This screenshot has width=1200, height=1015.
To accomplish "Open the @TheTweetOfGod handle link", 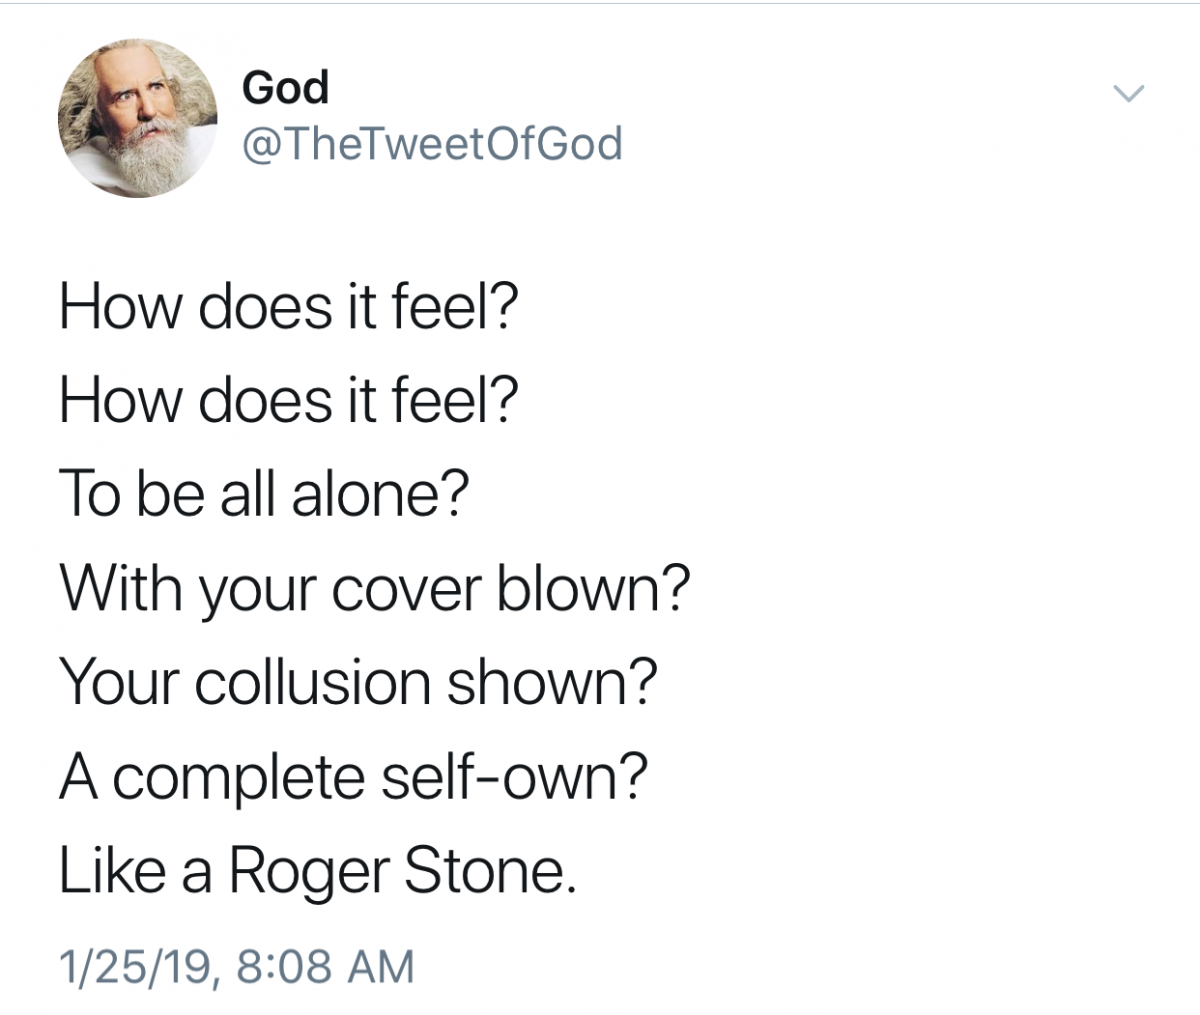I will click(432, 144).
